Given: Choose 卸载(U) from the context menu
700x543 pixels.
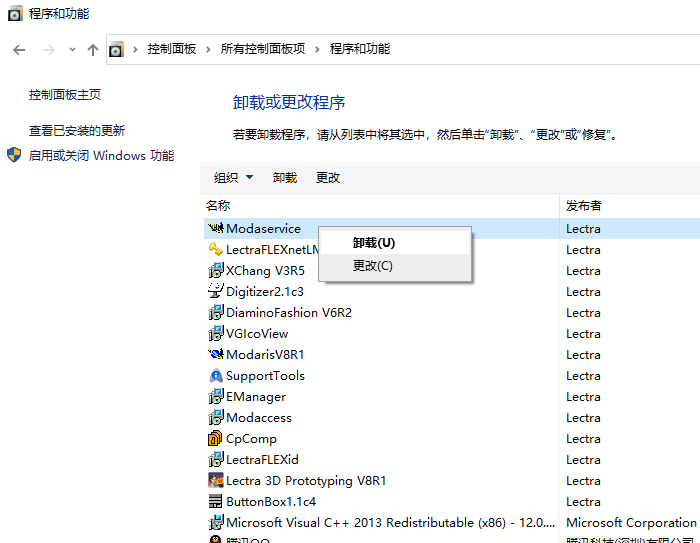Looking at the screenshot, I should [395, 243].
